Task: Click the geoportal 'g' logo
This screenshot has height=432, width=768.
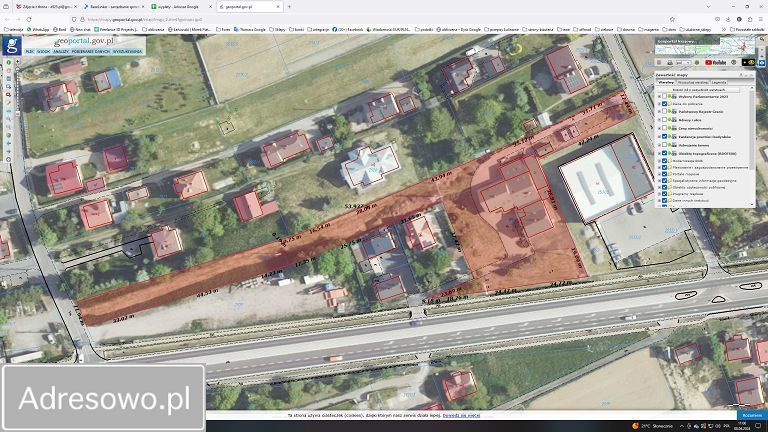Action: (12, 45)
